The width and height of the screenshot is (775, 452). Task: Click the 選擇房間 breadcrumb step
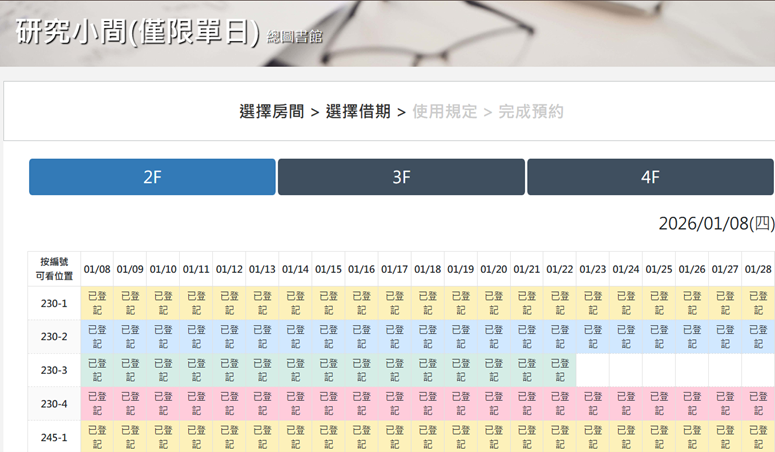pyautogui.click(x=271, y=112)
